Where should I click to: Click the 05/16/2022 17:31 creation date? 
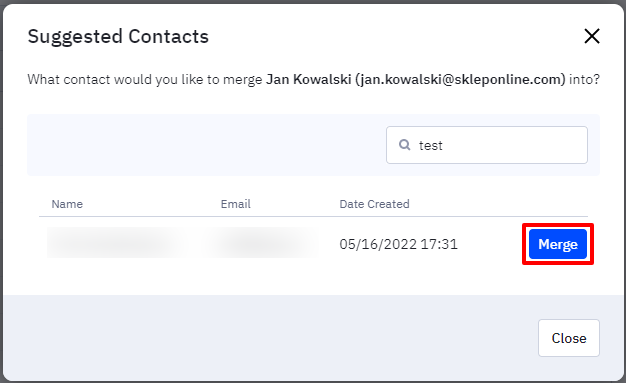coord(398,244)
